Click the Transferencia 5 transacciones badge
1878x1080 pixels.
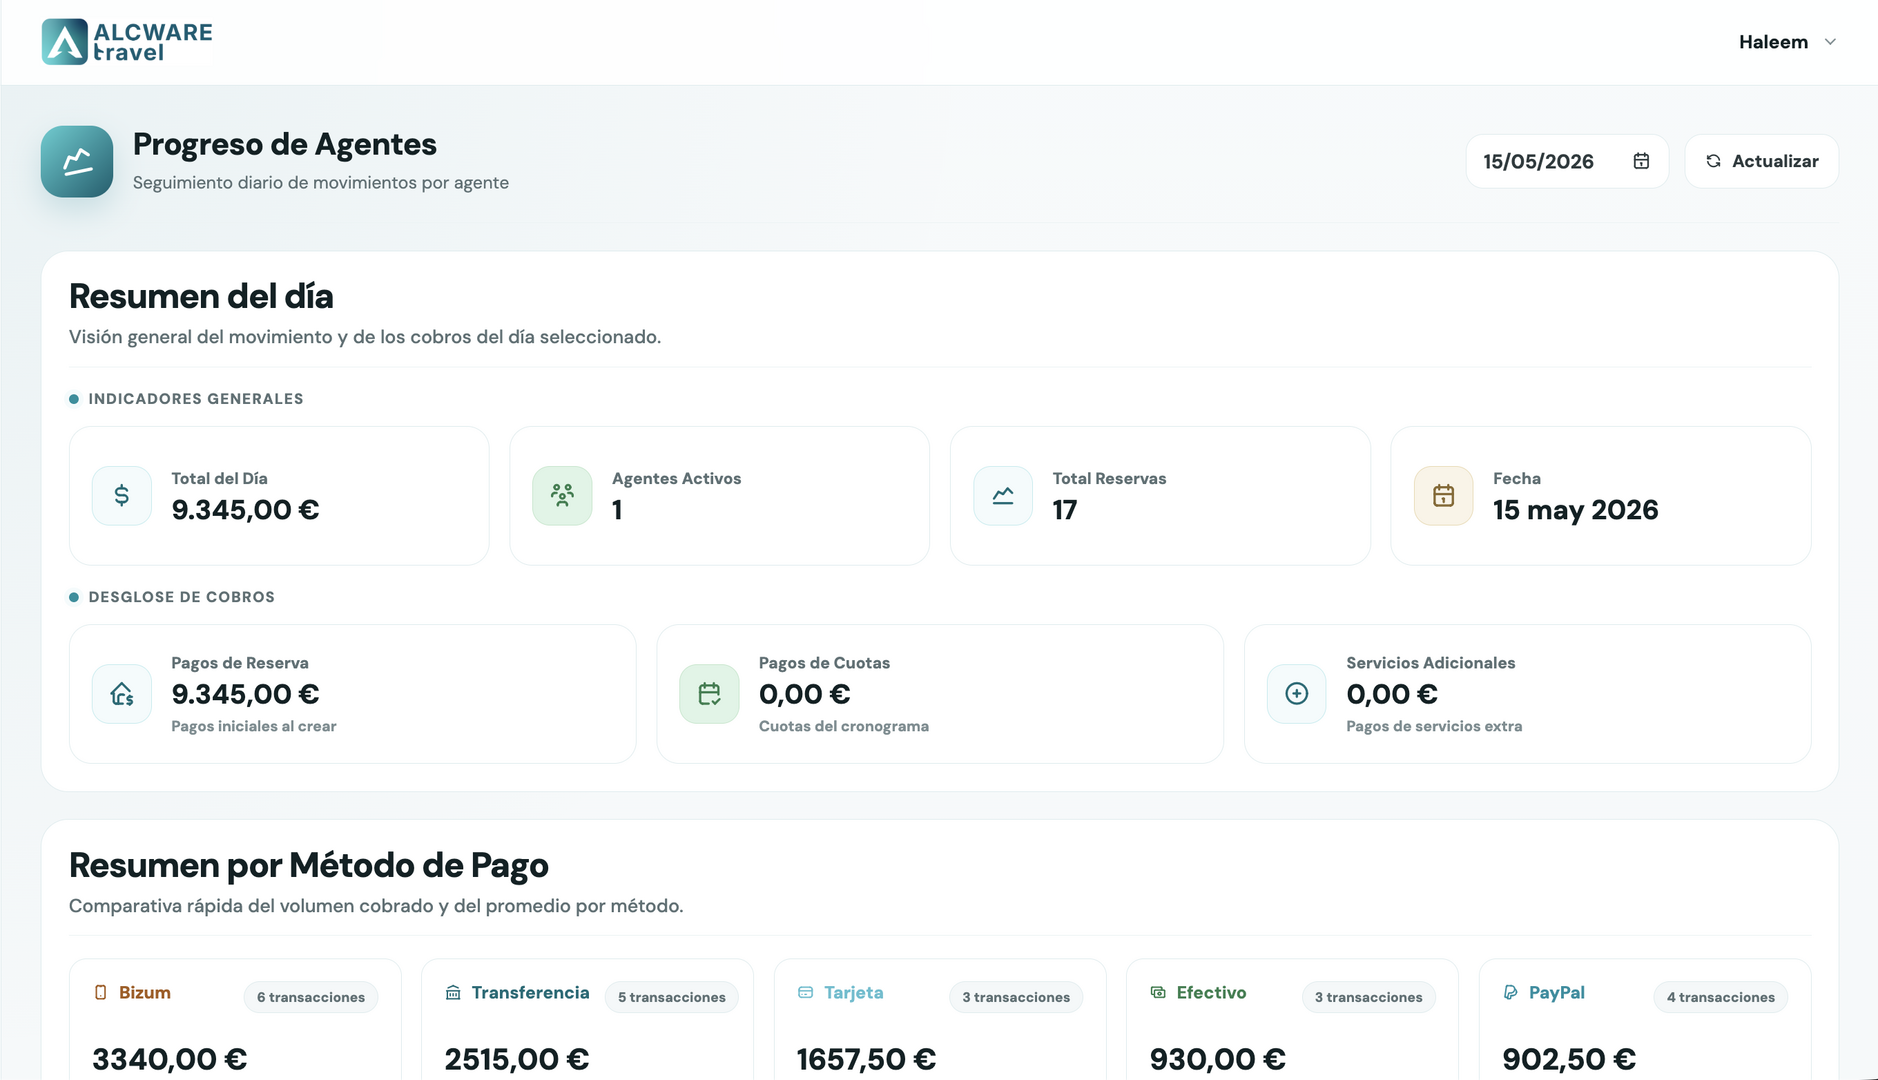pos(672,997)
